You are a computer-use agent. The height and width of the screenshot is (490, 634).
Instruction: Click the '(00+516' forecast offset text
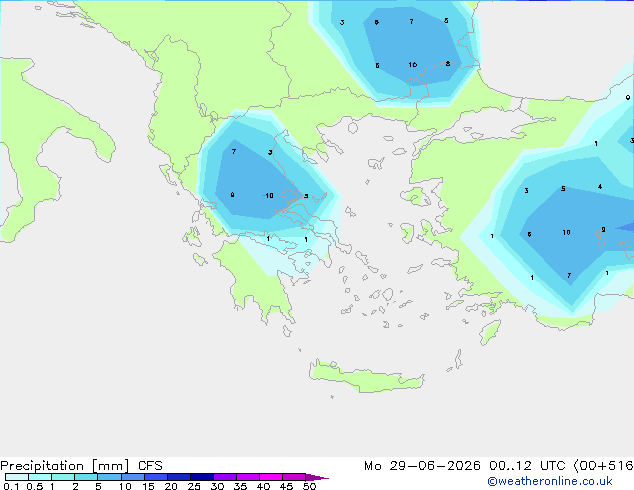pyautogui.click(x=604, y=466)
